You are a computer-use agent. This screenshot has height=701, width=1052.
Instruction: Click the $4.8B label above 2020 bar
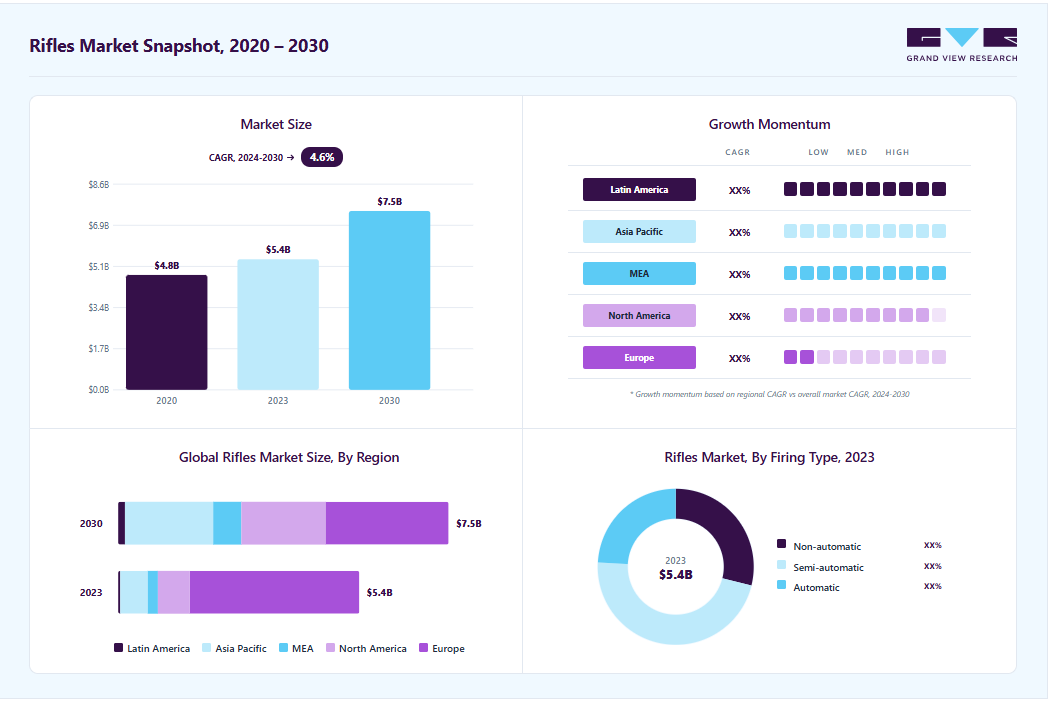[167, 266]
